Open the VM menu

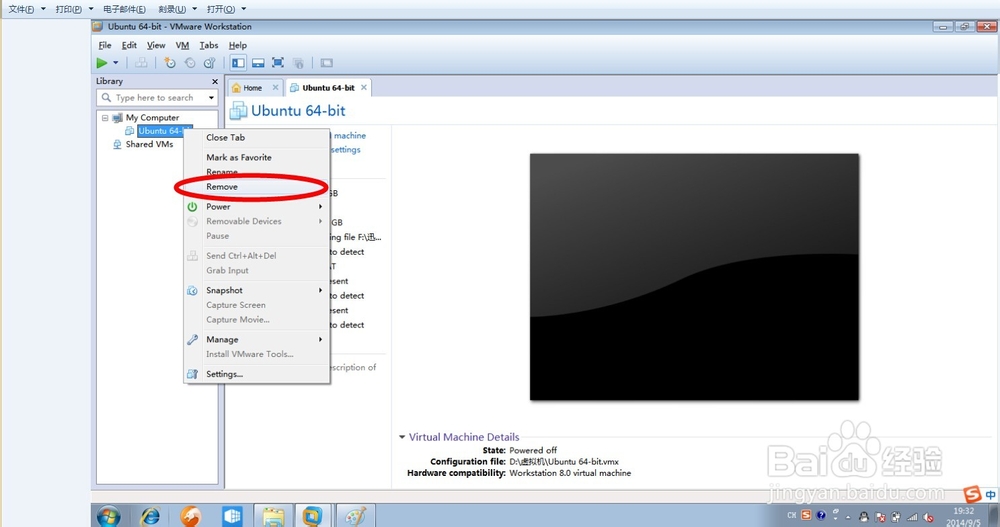coord(182,45)
